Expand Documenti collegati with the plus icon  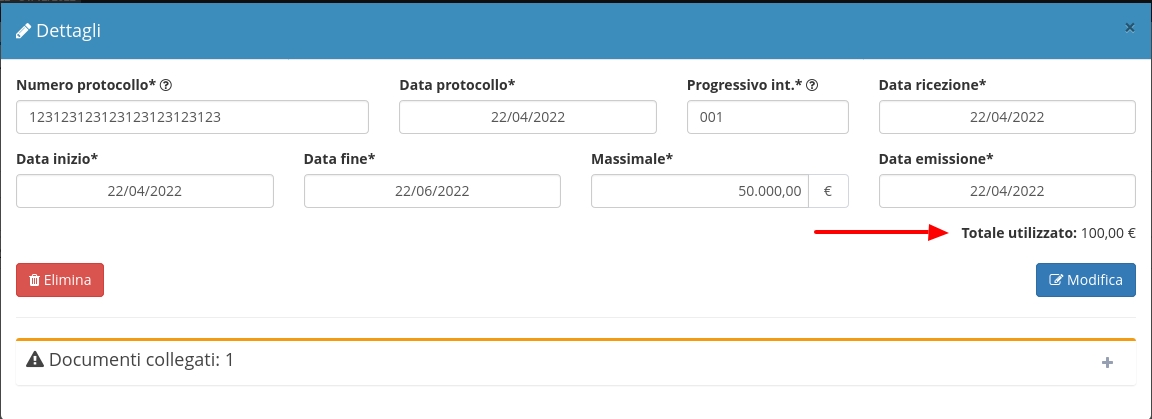coord(1107,363)
